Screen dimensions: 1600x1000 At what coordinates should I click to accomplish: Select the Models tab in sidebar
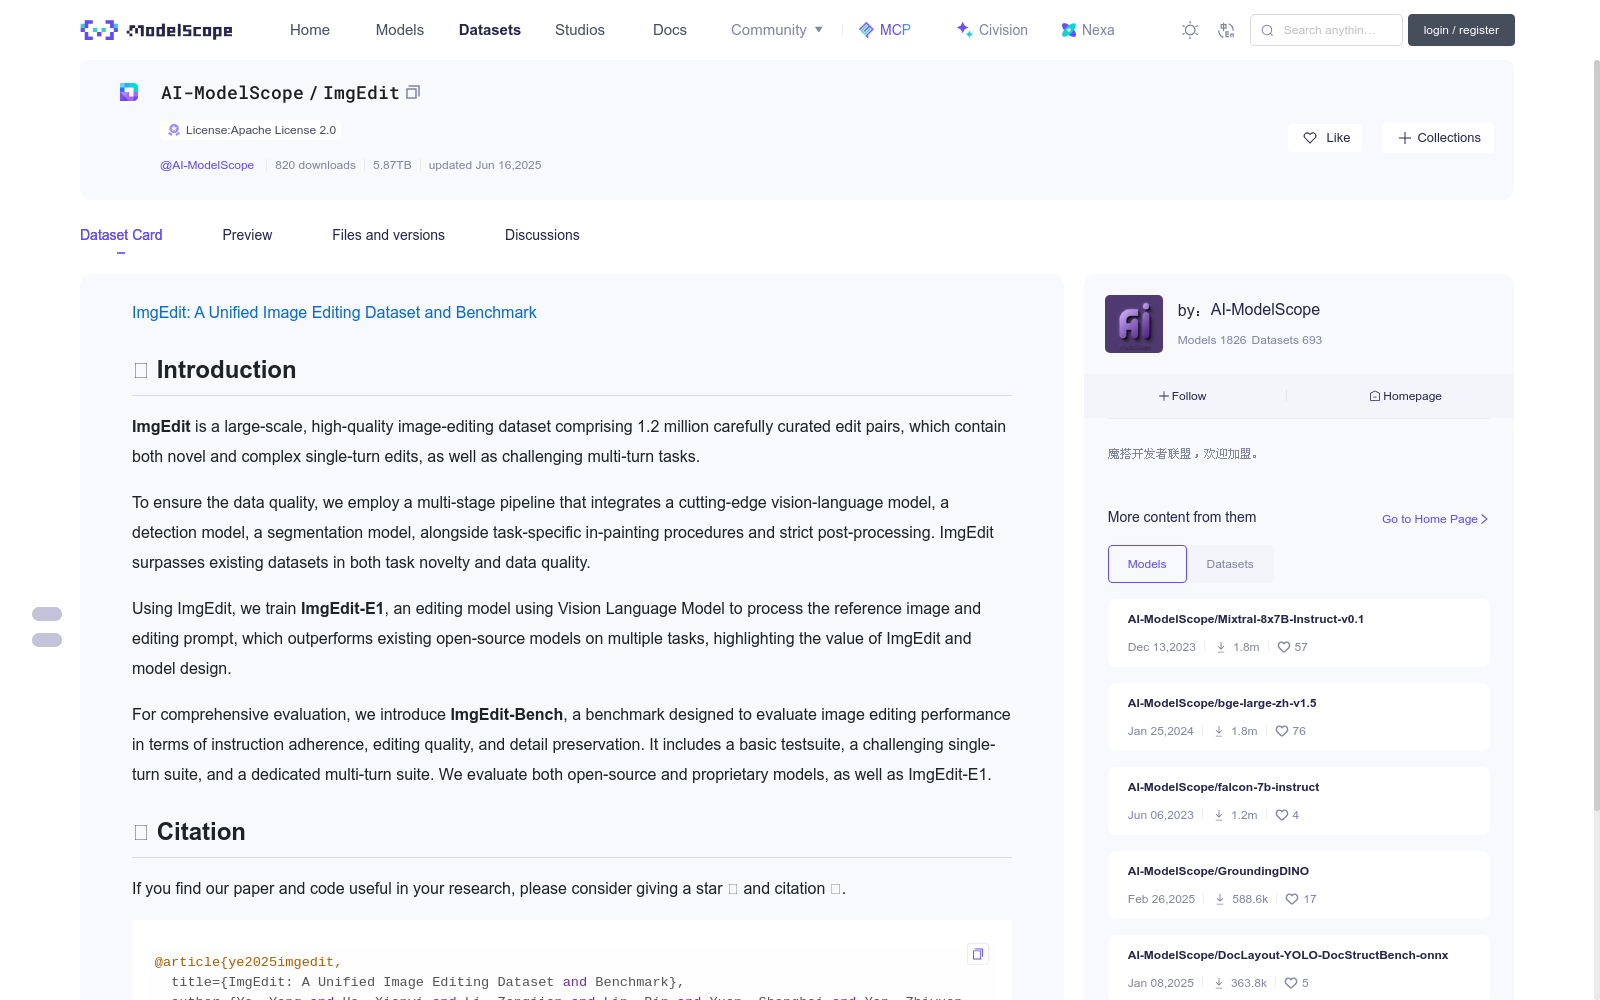1147,564
